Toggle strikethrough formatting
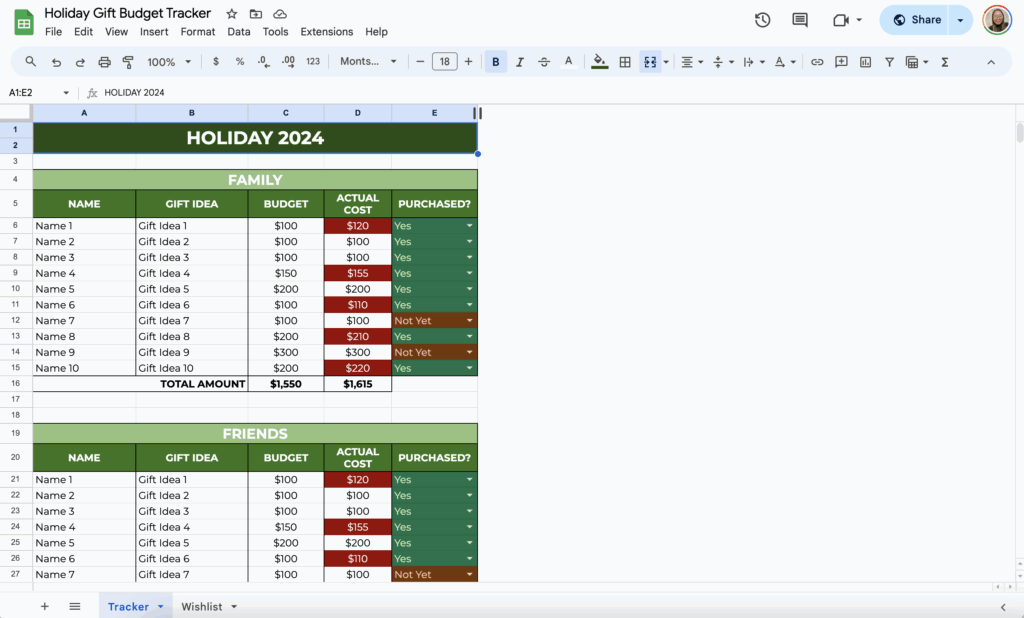 point(543,61)
